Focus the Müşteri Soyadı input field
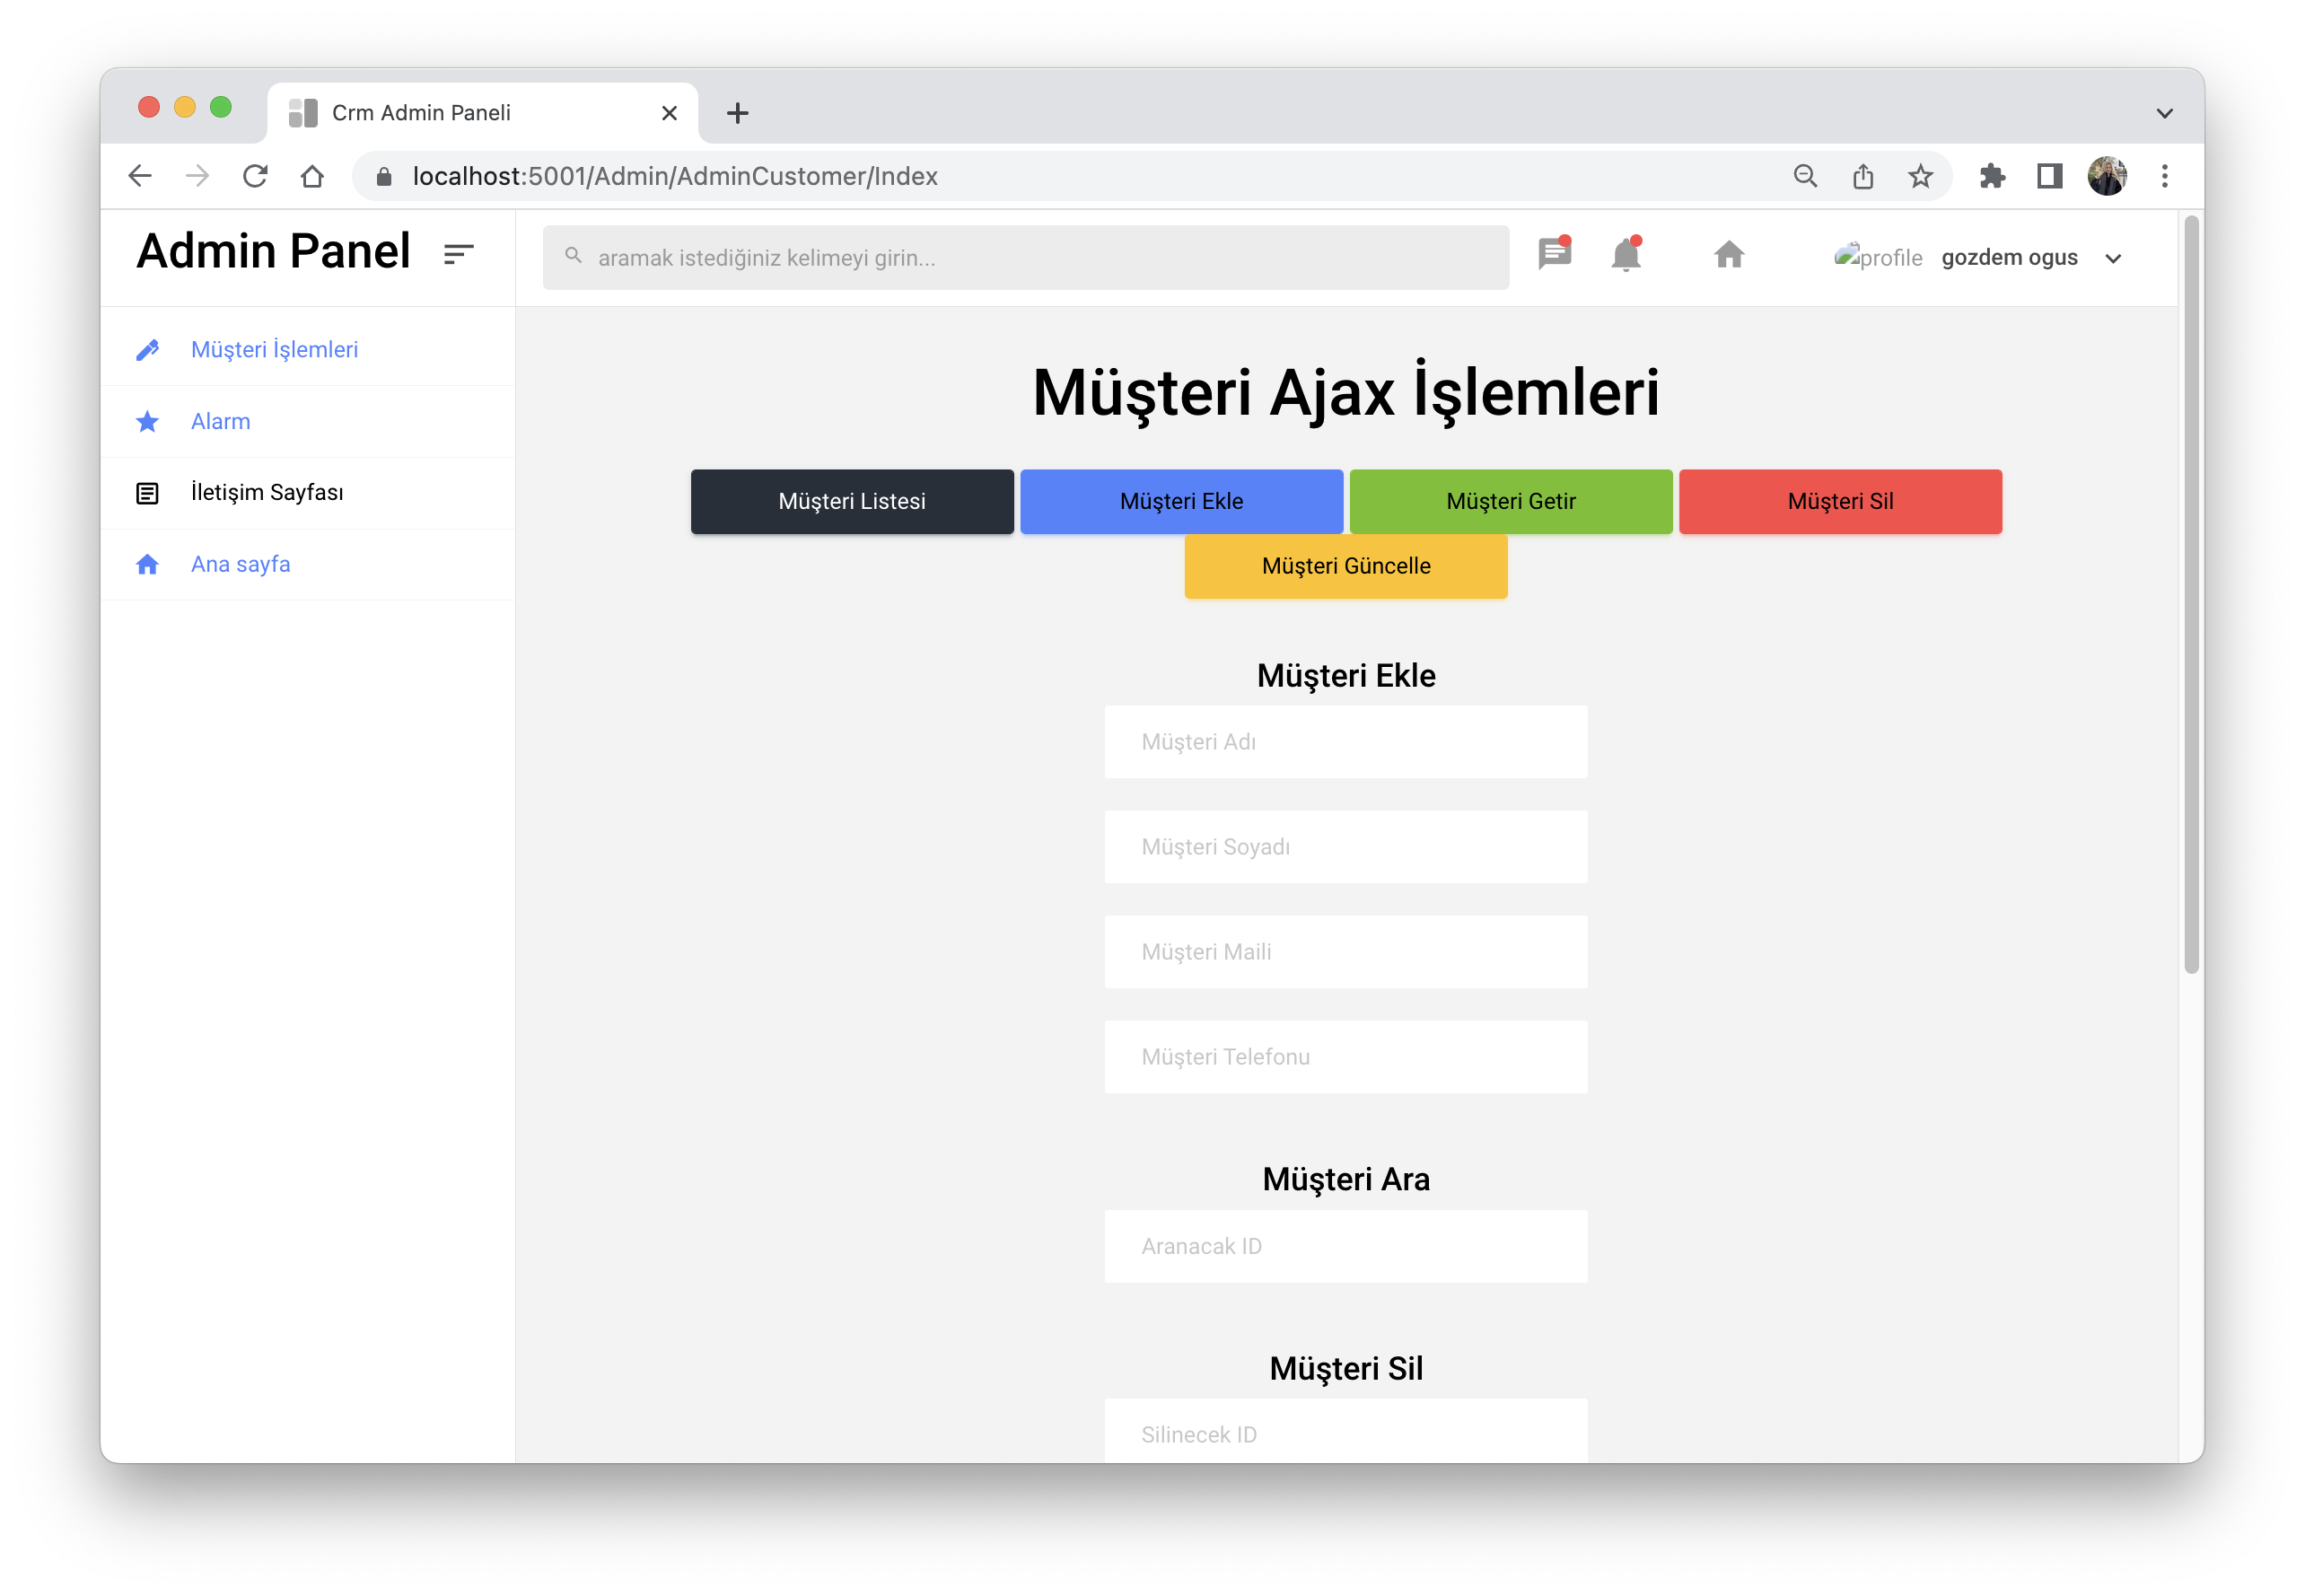The image size is (2305, 1596). point(1346,847)
